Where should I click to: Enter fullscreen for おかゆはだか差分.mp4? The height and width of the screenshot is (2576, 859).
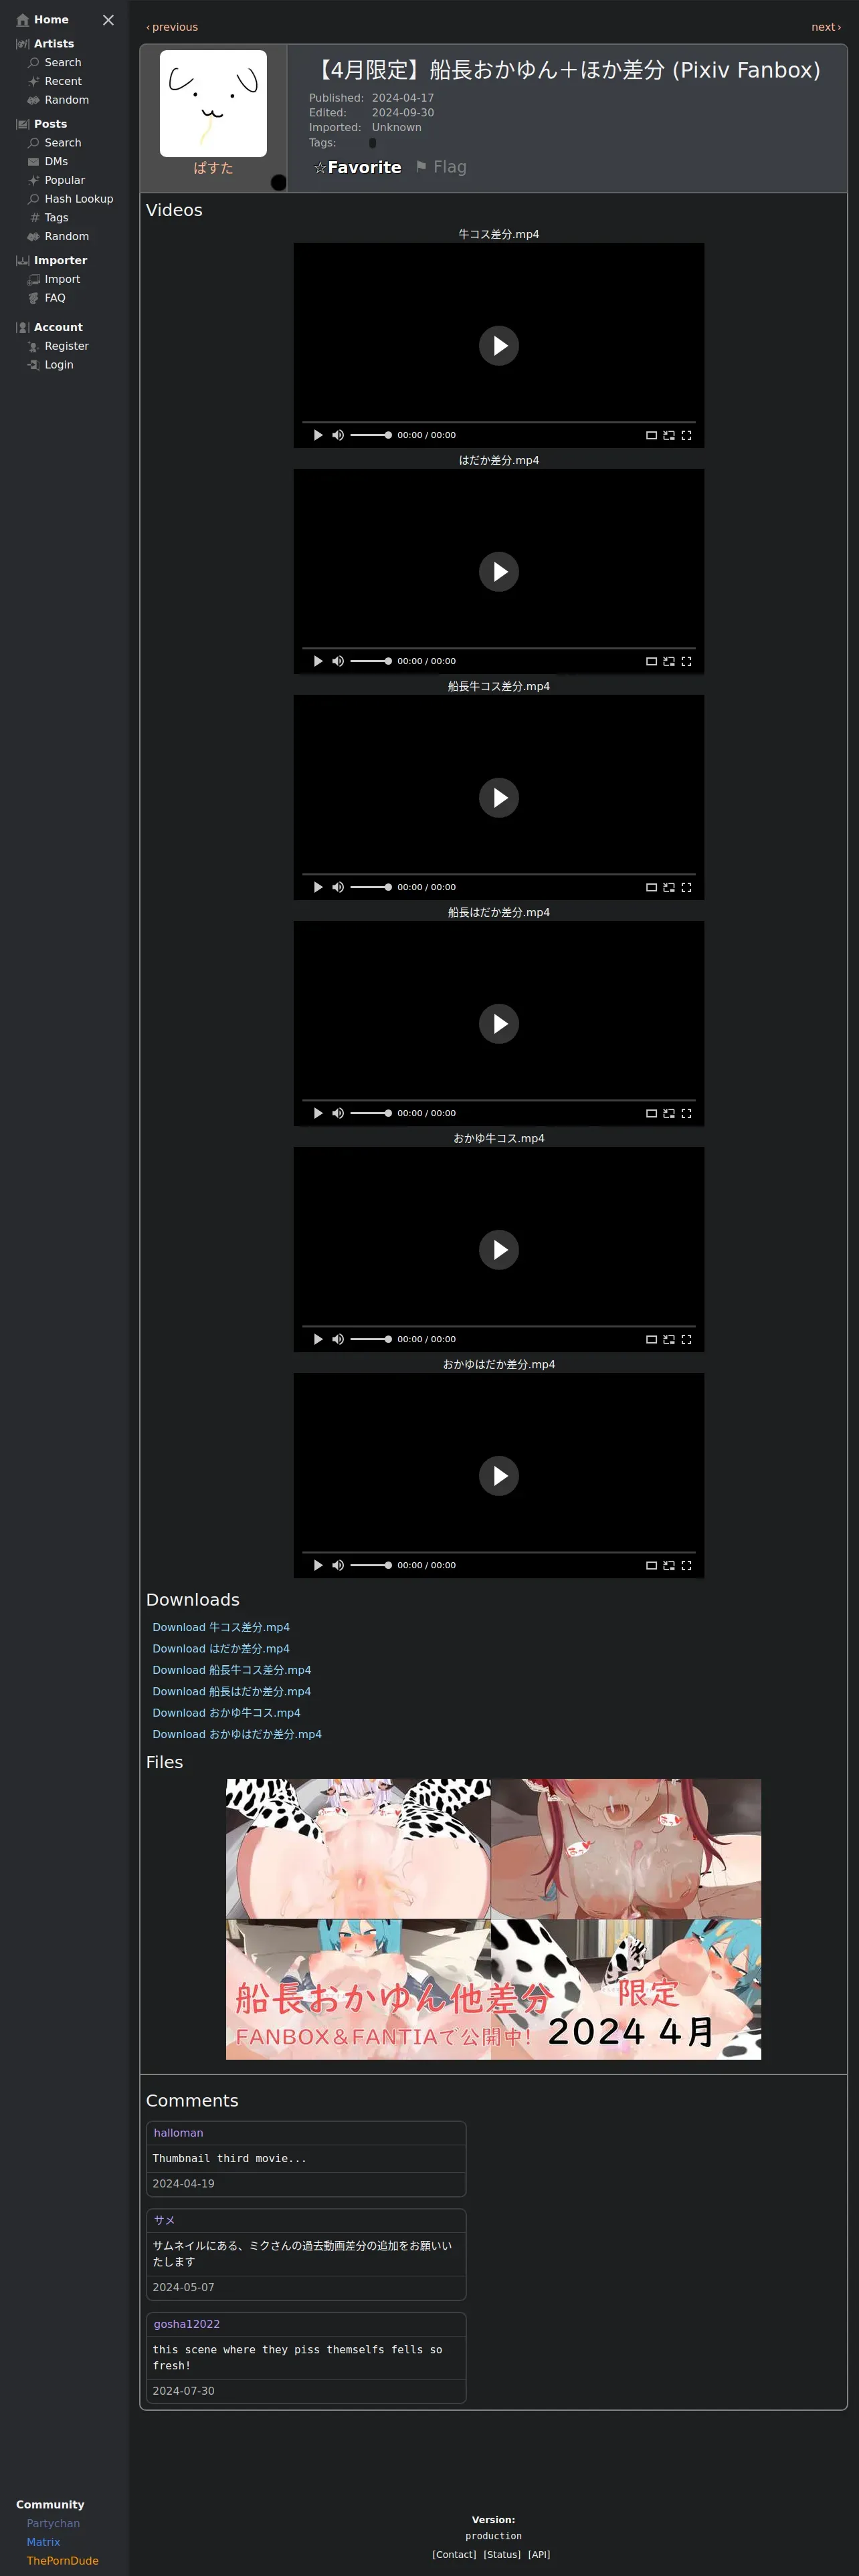[x=686, y=1565]
